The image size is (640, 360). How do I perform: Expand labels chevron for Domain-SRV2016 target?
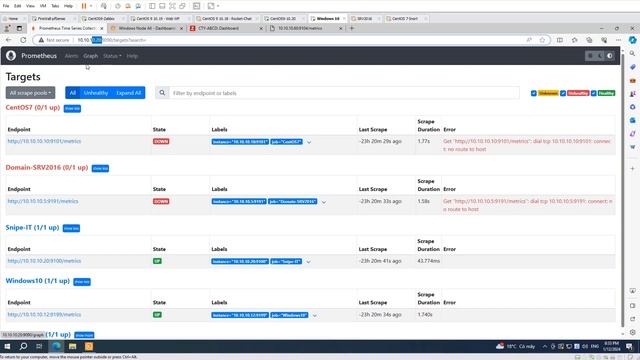click(324, 202)
